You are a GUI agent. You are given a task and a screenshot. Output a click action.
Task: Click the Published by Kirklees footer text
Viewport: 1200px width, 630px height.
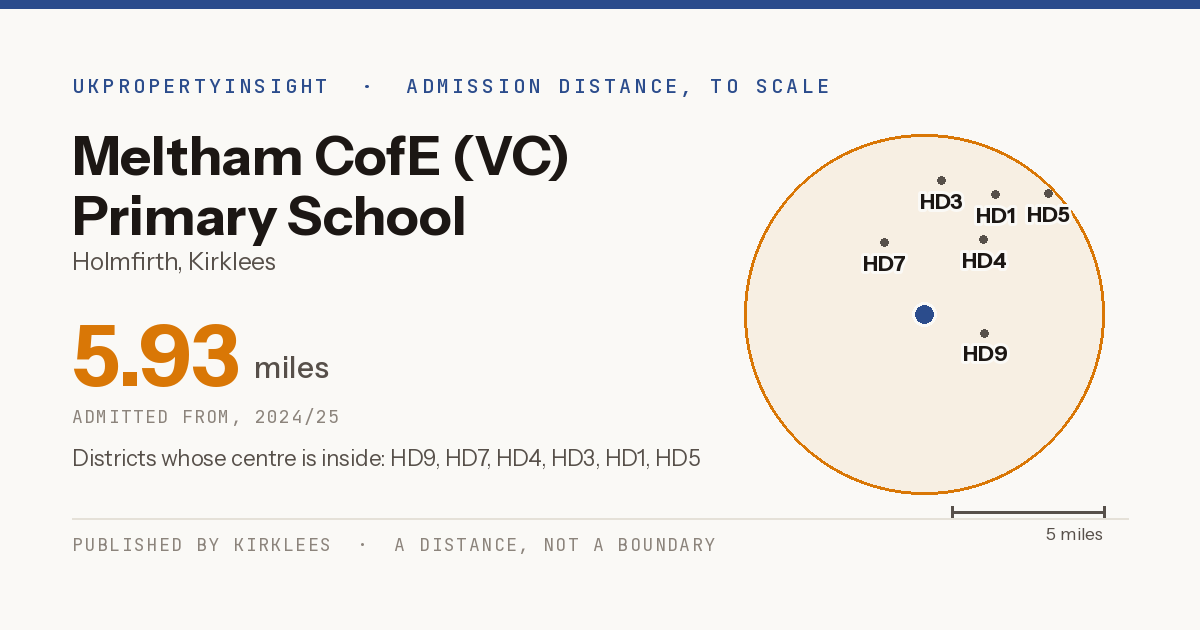[x=202, y=545]
